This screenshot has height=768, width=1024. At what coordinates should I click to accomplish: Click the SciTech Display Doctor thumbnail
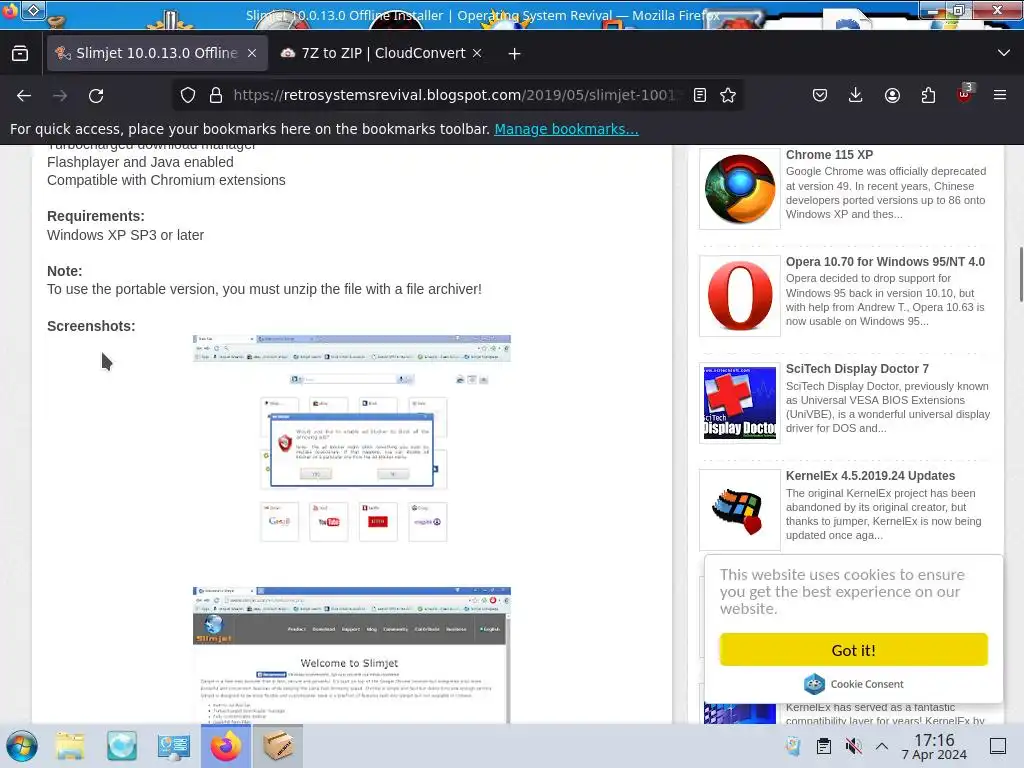coord(739,403)
